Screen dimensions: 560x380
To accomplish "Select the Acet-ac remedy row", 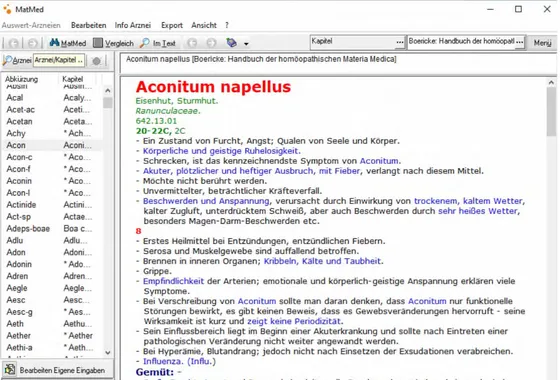I will tap(52, 109).
